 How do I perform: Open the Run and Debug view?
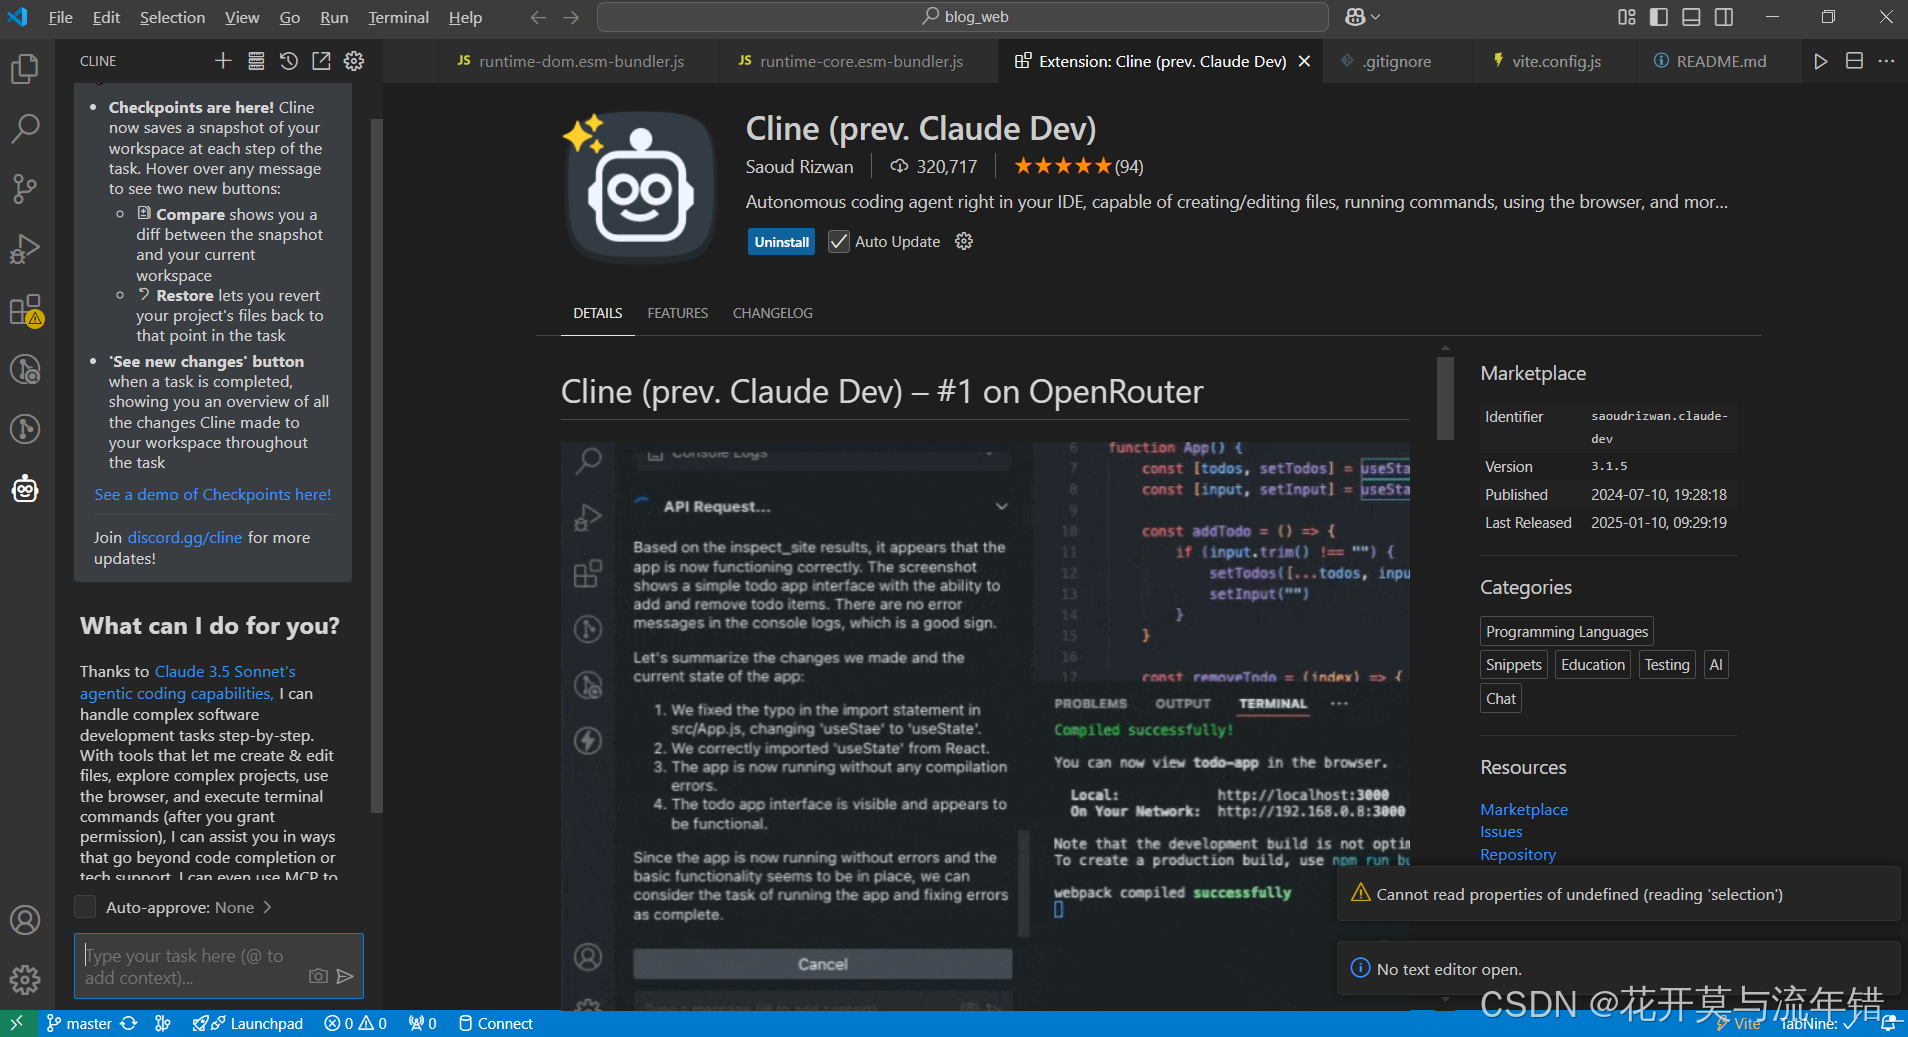(x=25, y=248)
